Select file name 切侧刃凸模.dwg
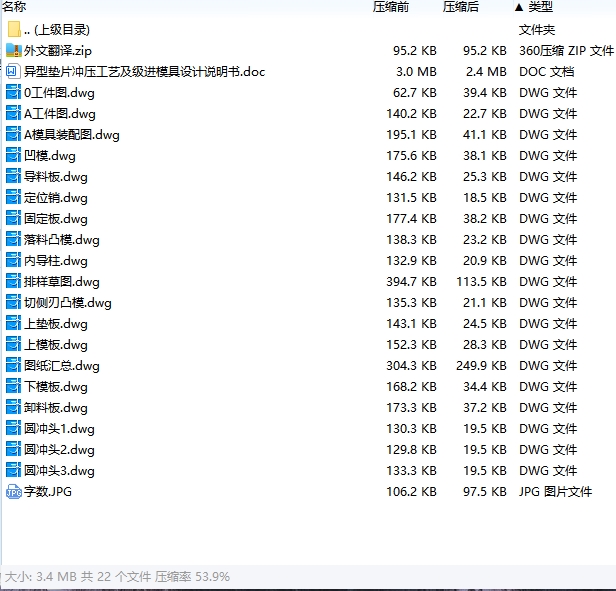This screenshot has height=591, width=616. tap(68, 303)
